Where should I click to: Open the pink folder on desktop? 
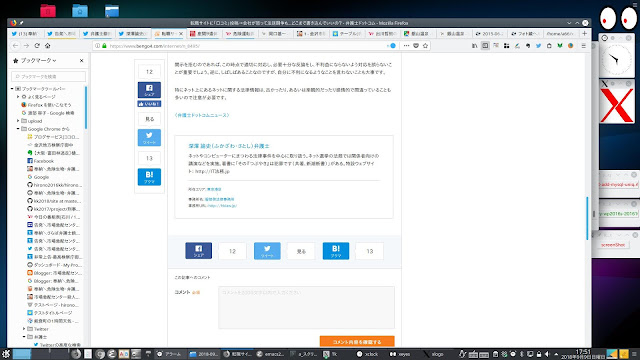coord(48,11)
